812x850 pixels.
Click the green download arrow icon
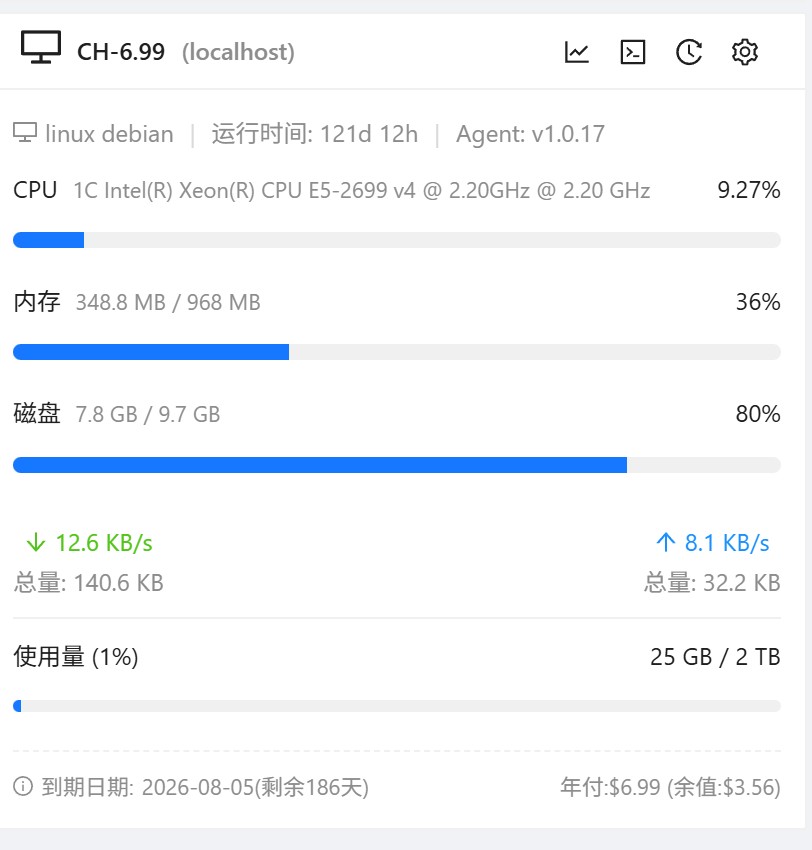[x=36, y=542]
